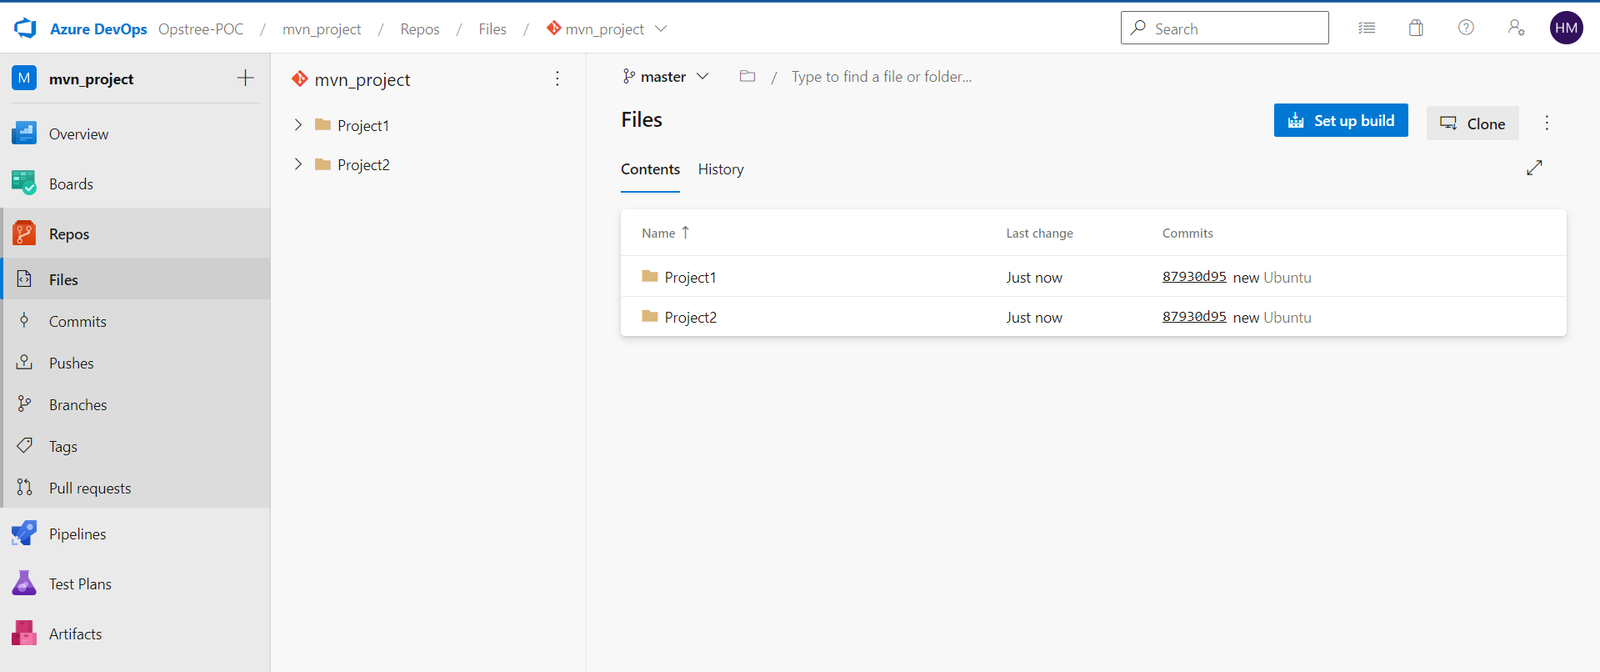Click the Azure DevOps logo icon
Screen dimensions: 1600x672
pyautogui.click(x=25, y=29)
